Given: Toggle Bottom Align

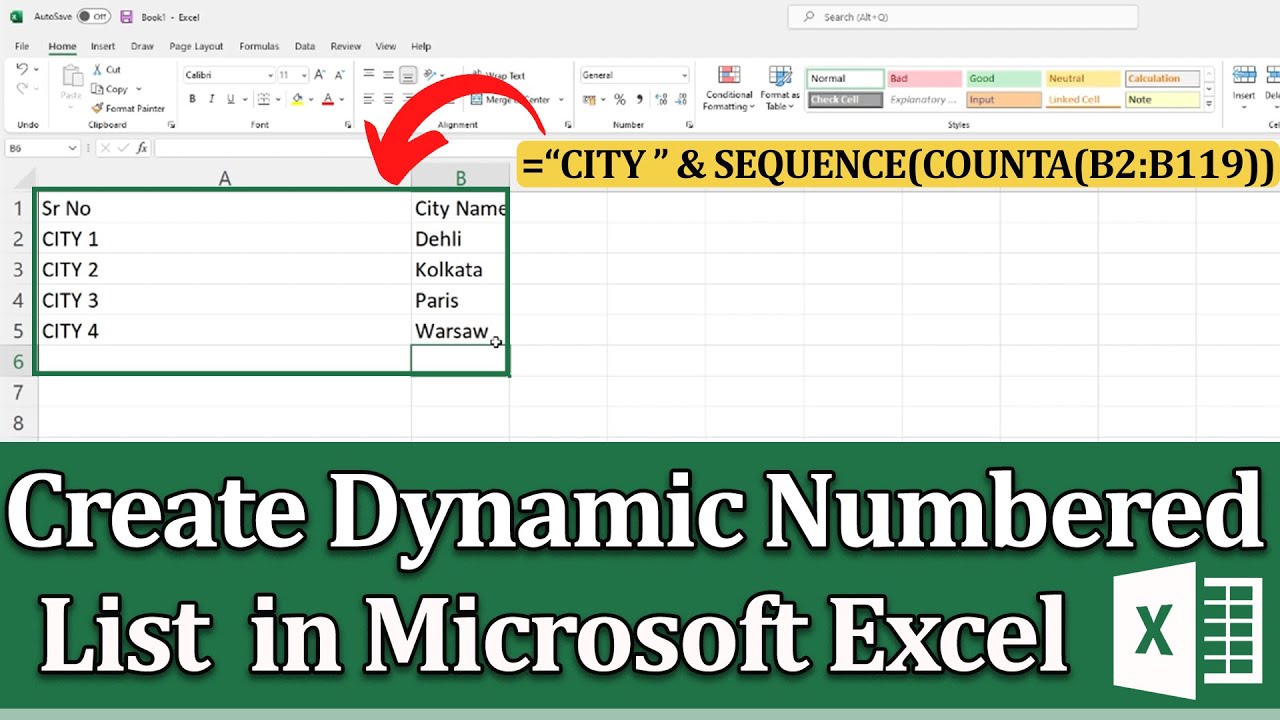Looking at the screenshot, I should (x=408, y=75).
